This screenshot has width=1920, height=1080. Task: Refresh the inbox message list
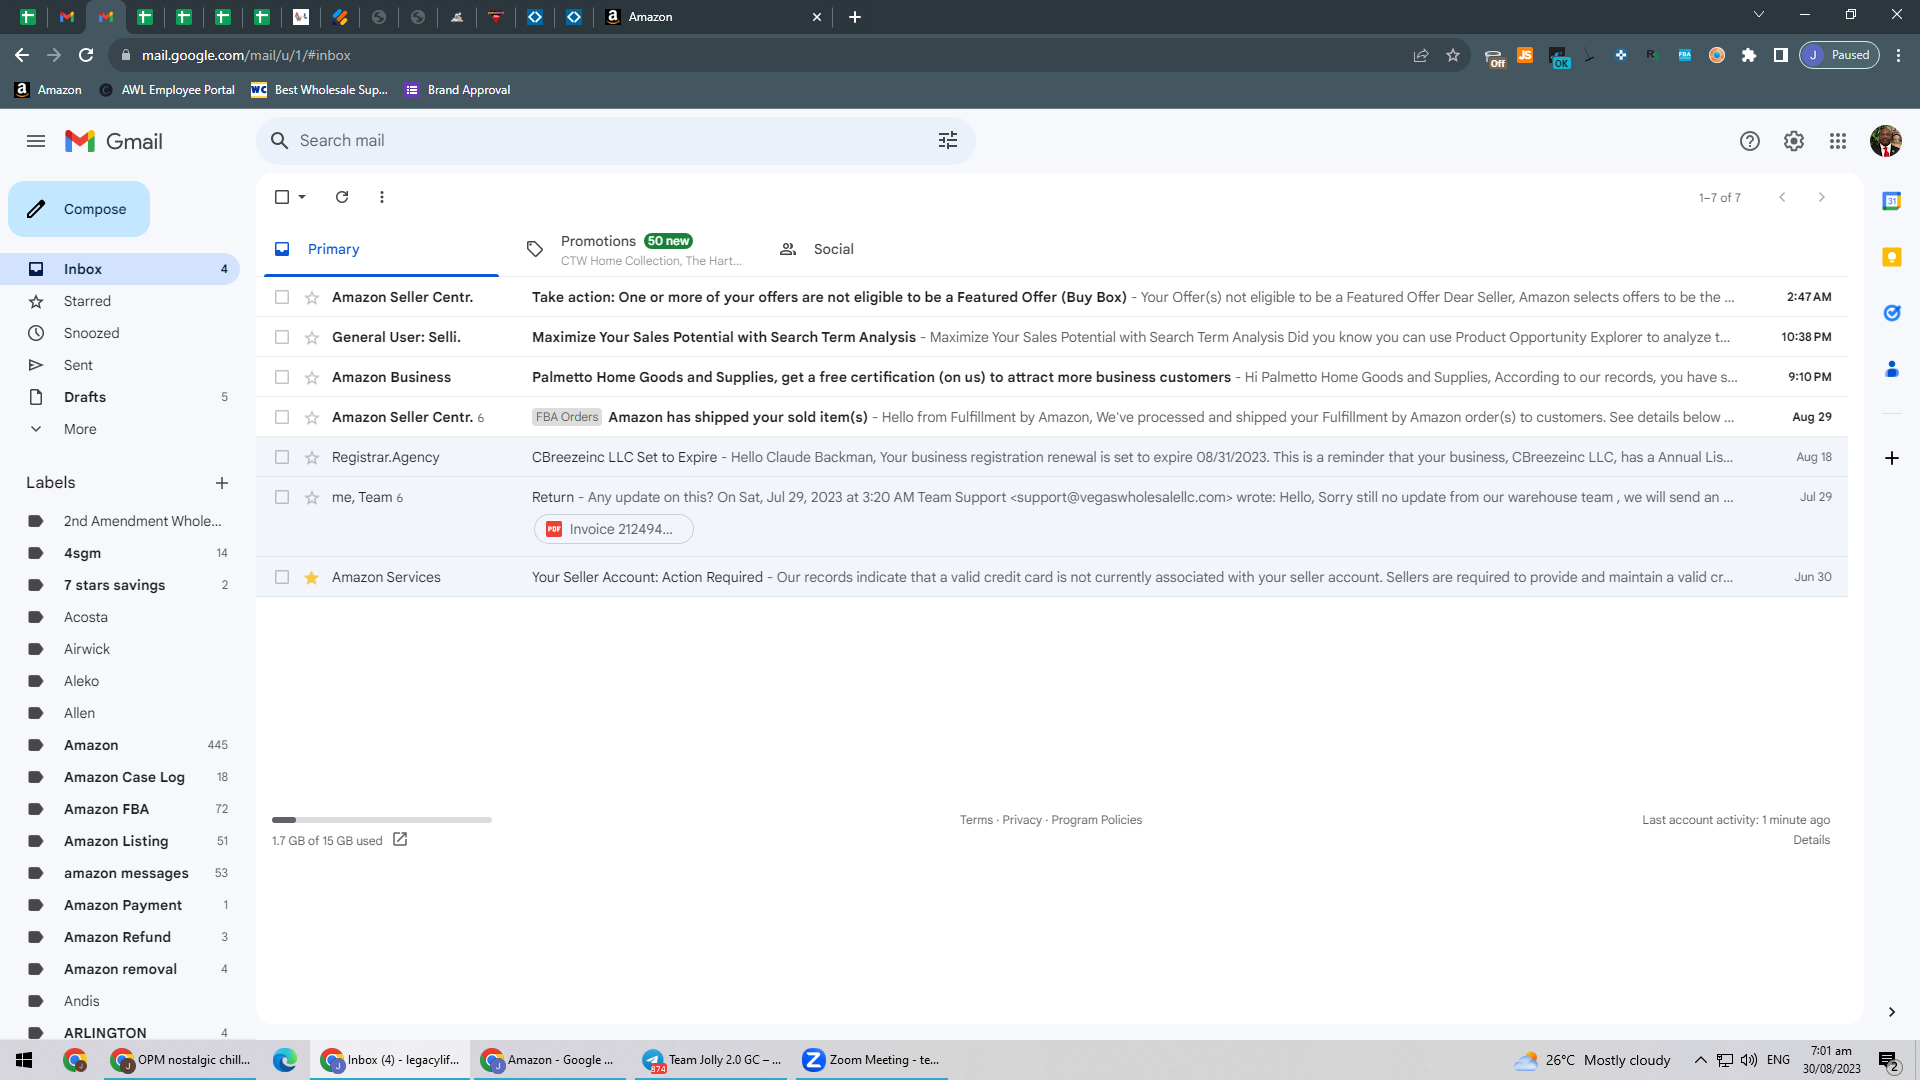click(342, 197)
